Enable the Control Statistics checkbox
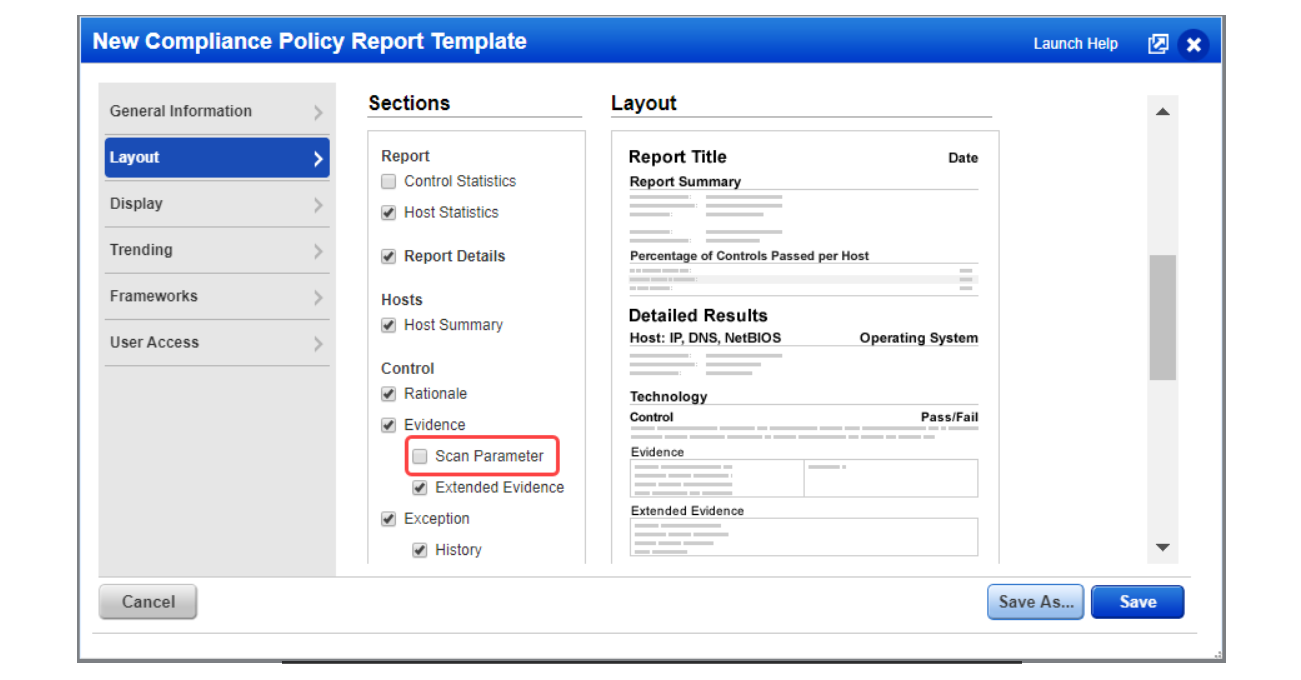Screen dimensions: 1301x680 [x=388, y=181]
